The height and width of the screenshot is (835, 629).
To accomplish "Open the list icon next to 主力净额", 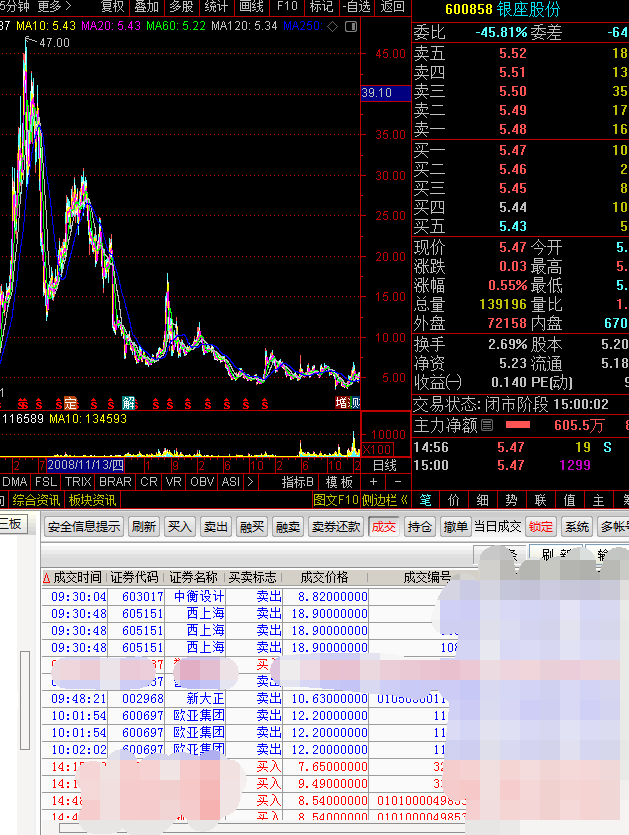I will tap(487, 425).
